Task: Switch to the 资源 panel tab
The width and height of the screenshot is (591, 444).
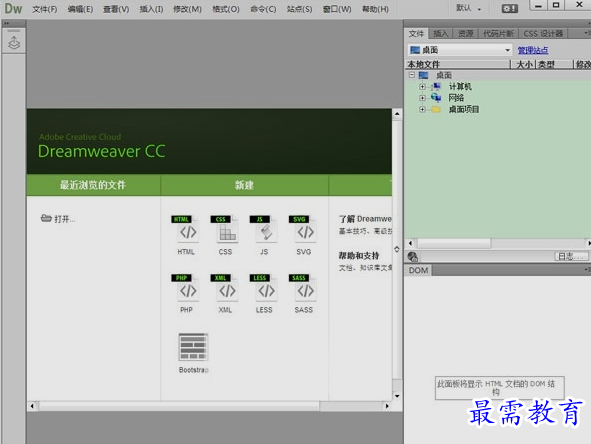Action: point(465,34)
